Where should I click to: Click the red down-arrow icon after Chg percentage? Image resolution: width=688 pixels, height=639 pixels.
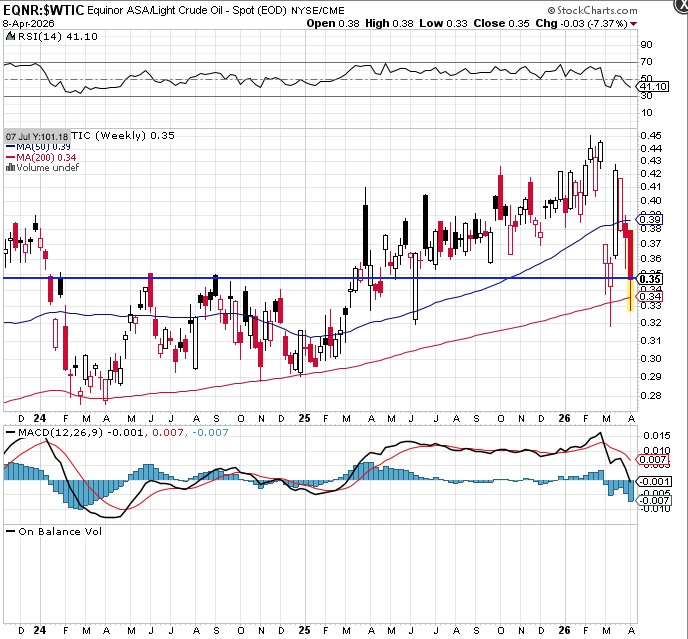click(x=633, y=24)
